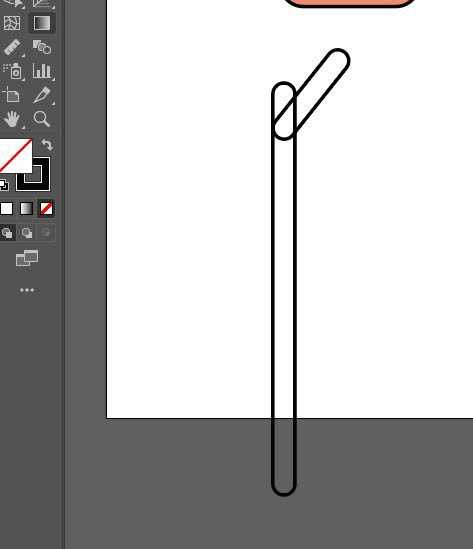Select the Artboard tool
This screenshot has width=473, height=549.
click(x=12, y=95)
